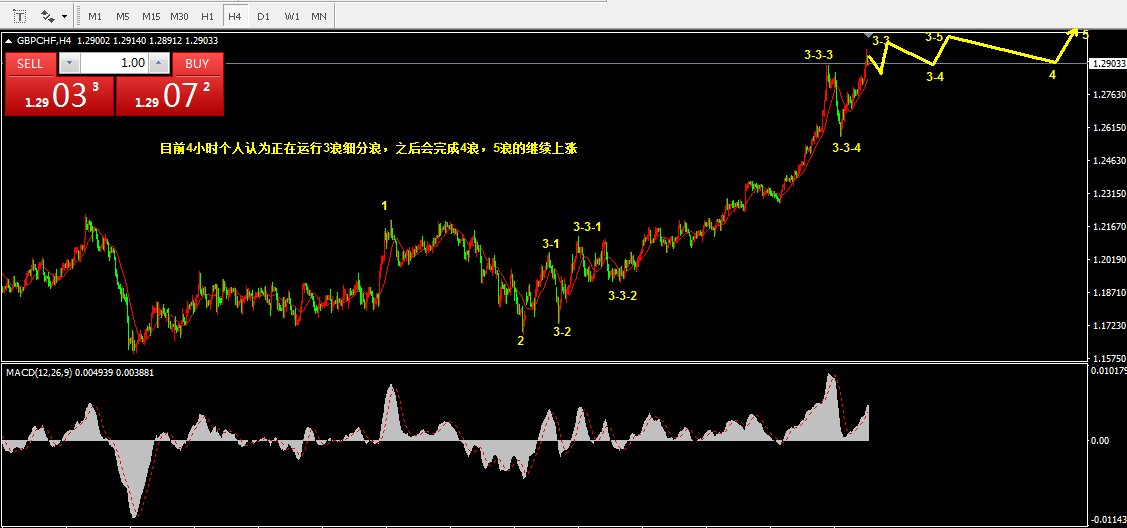Switch chart to W1 weekly timeframe
Screen dimensions: 1127x528
pos(291,16)
